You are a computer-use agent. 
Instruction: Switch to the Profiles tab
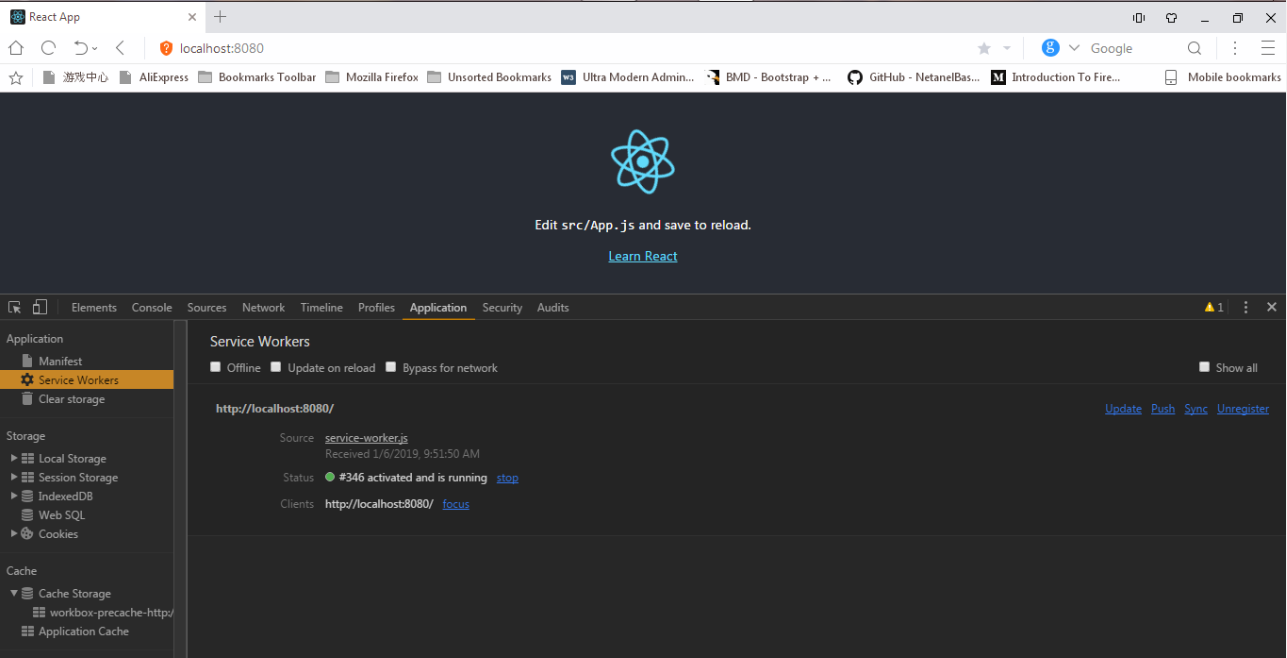376,307
